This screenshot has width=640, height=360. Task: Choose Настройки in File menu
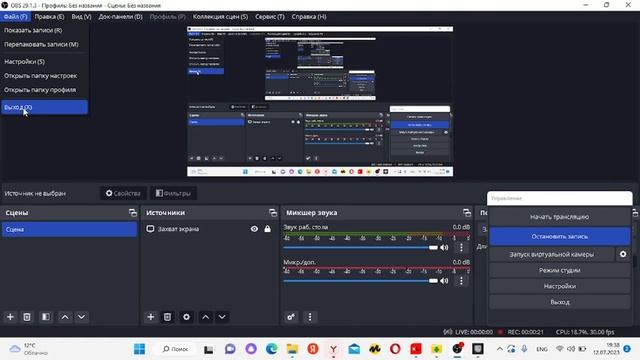point(44,62)
